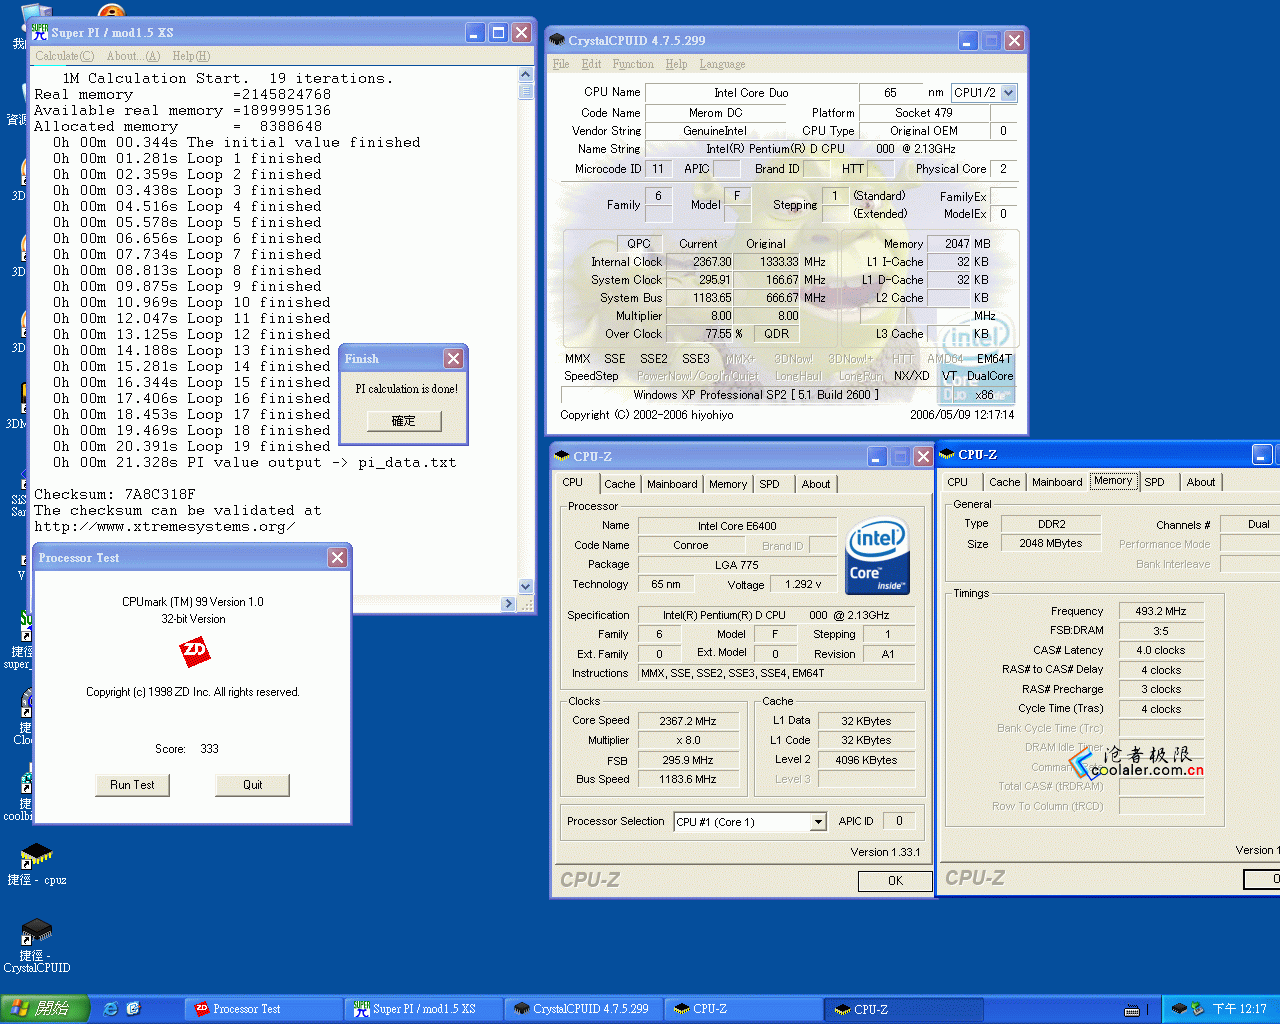Switch to the Memory tab in CPU window CPU-Z
Viewport: 1280px width, 1024px height.
coord(728,484)
